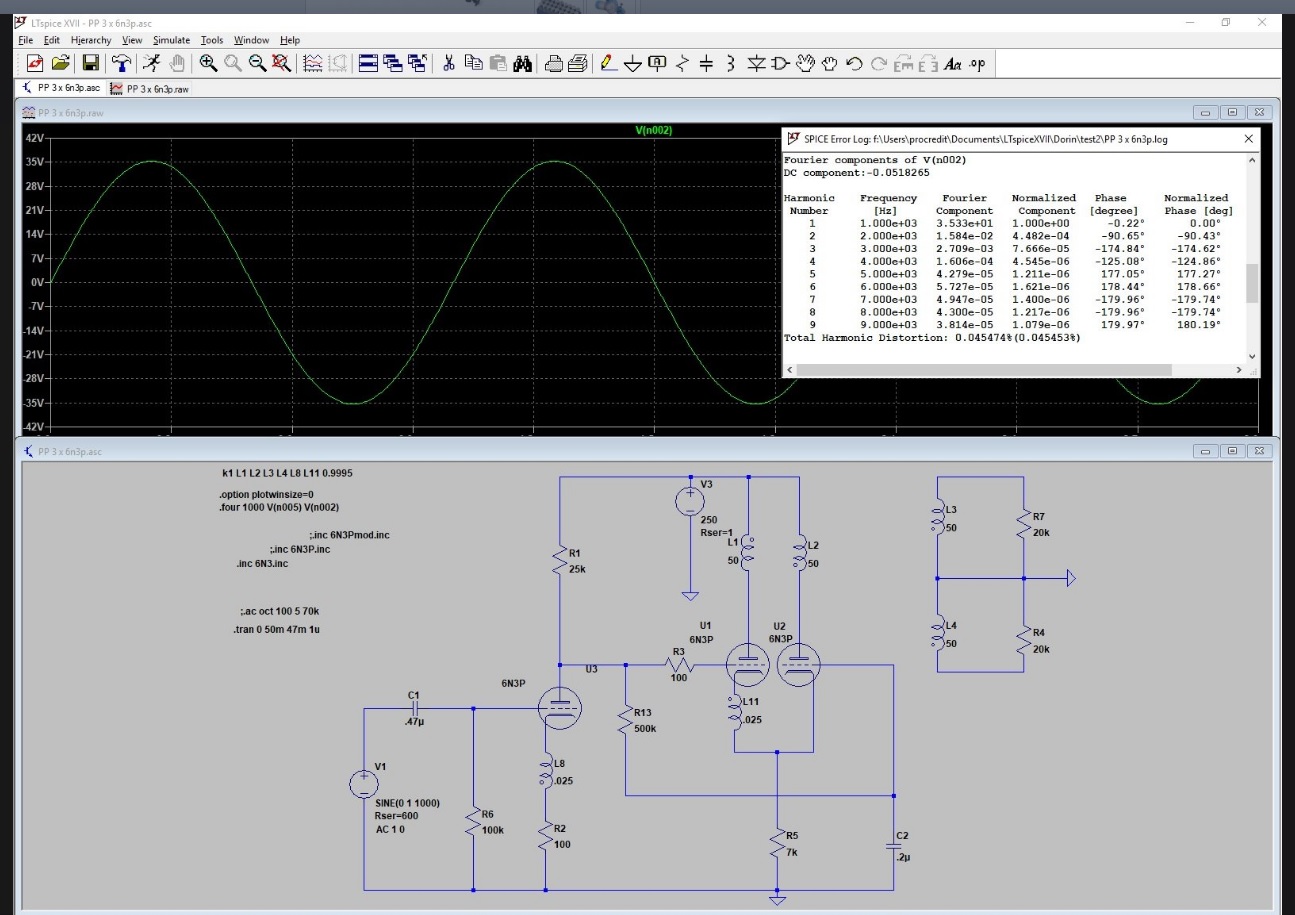Select the Diode tool in the toolbar
Viewport: 1295px width, 915px height.
(757, 64)
